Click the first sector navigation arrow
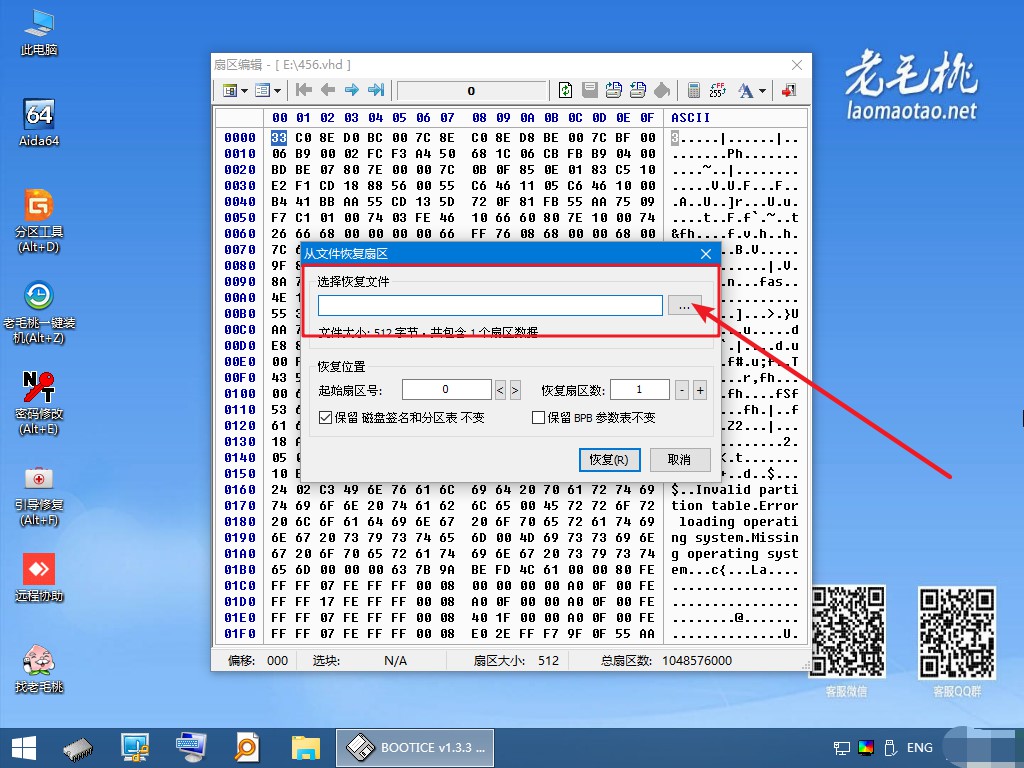The image size is (1024, 768). click(304, 90)
